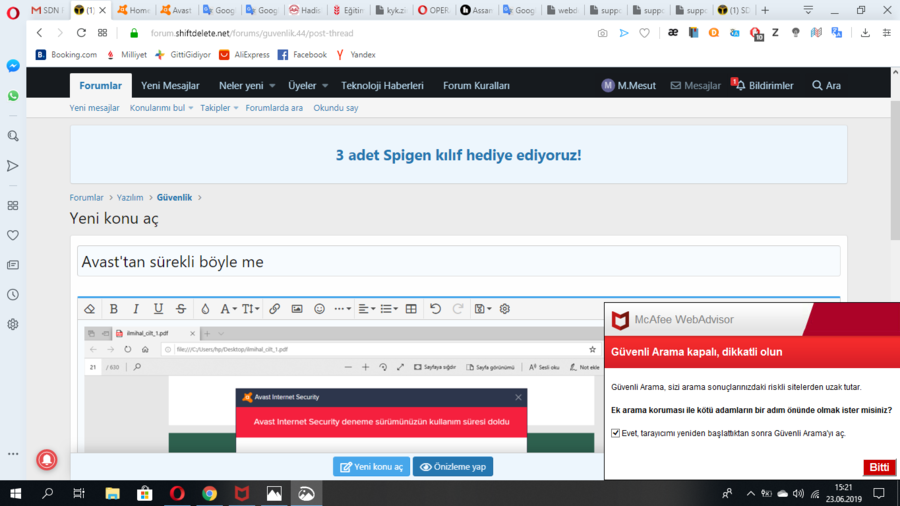The image size is (900, 506).
Task: Expand the Üyeler navigation dropdown
Action: pos(307,86)
